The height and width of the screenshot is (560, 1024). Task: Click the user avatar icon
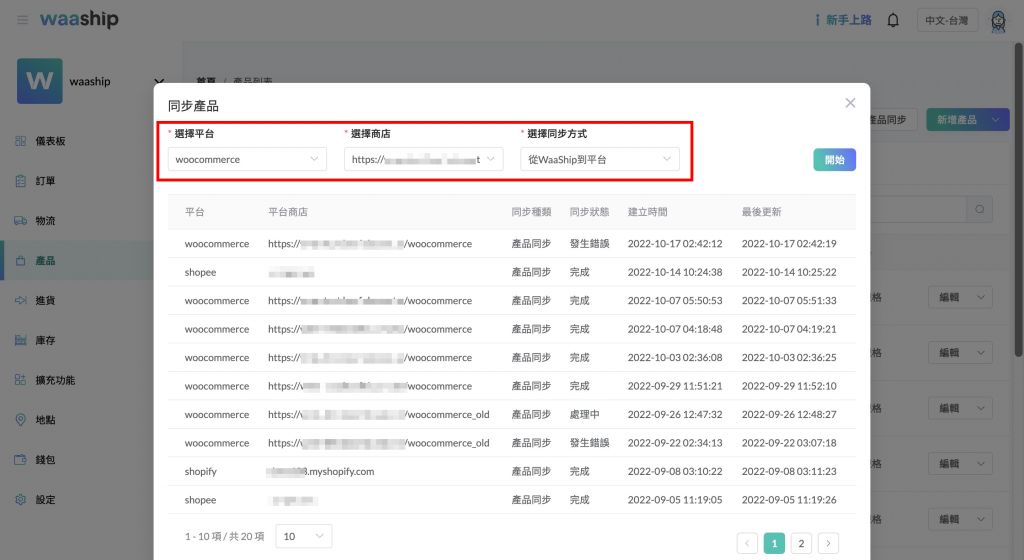(997, 20)
